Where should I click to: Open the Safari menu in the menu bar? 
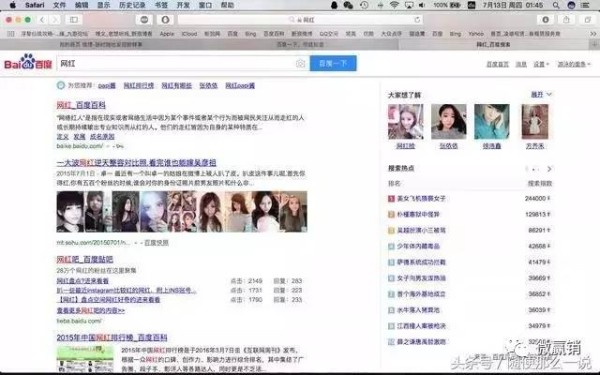[35, 5]
